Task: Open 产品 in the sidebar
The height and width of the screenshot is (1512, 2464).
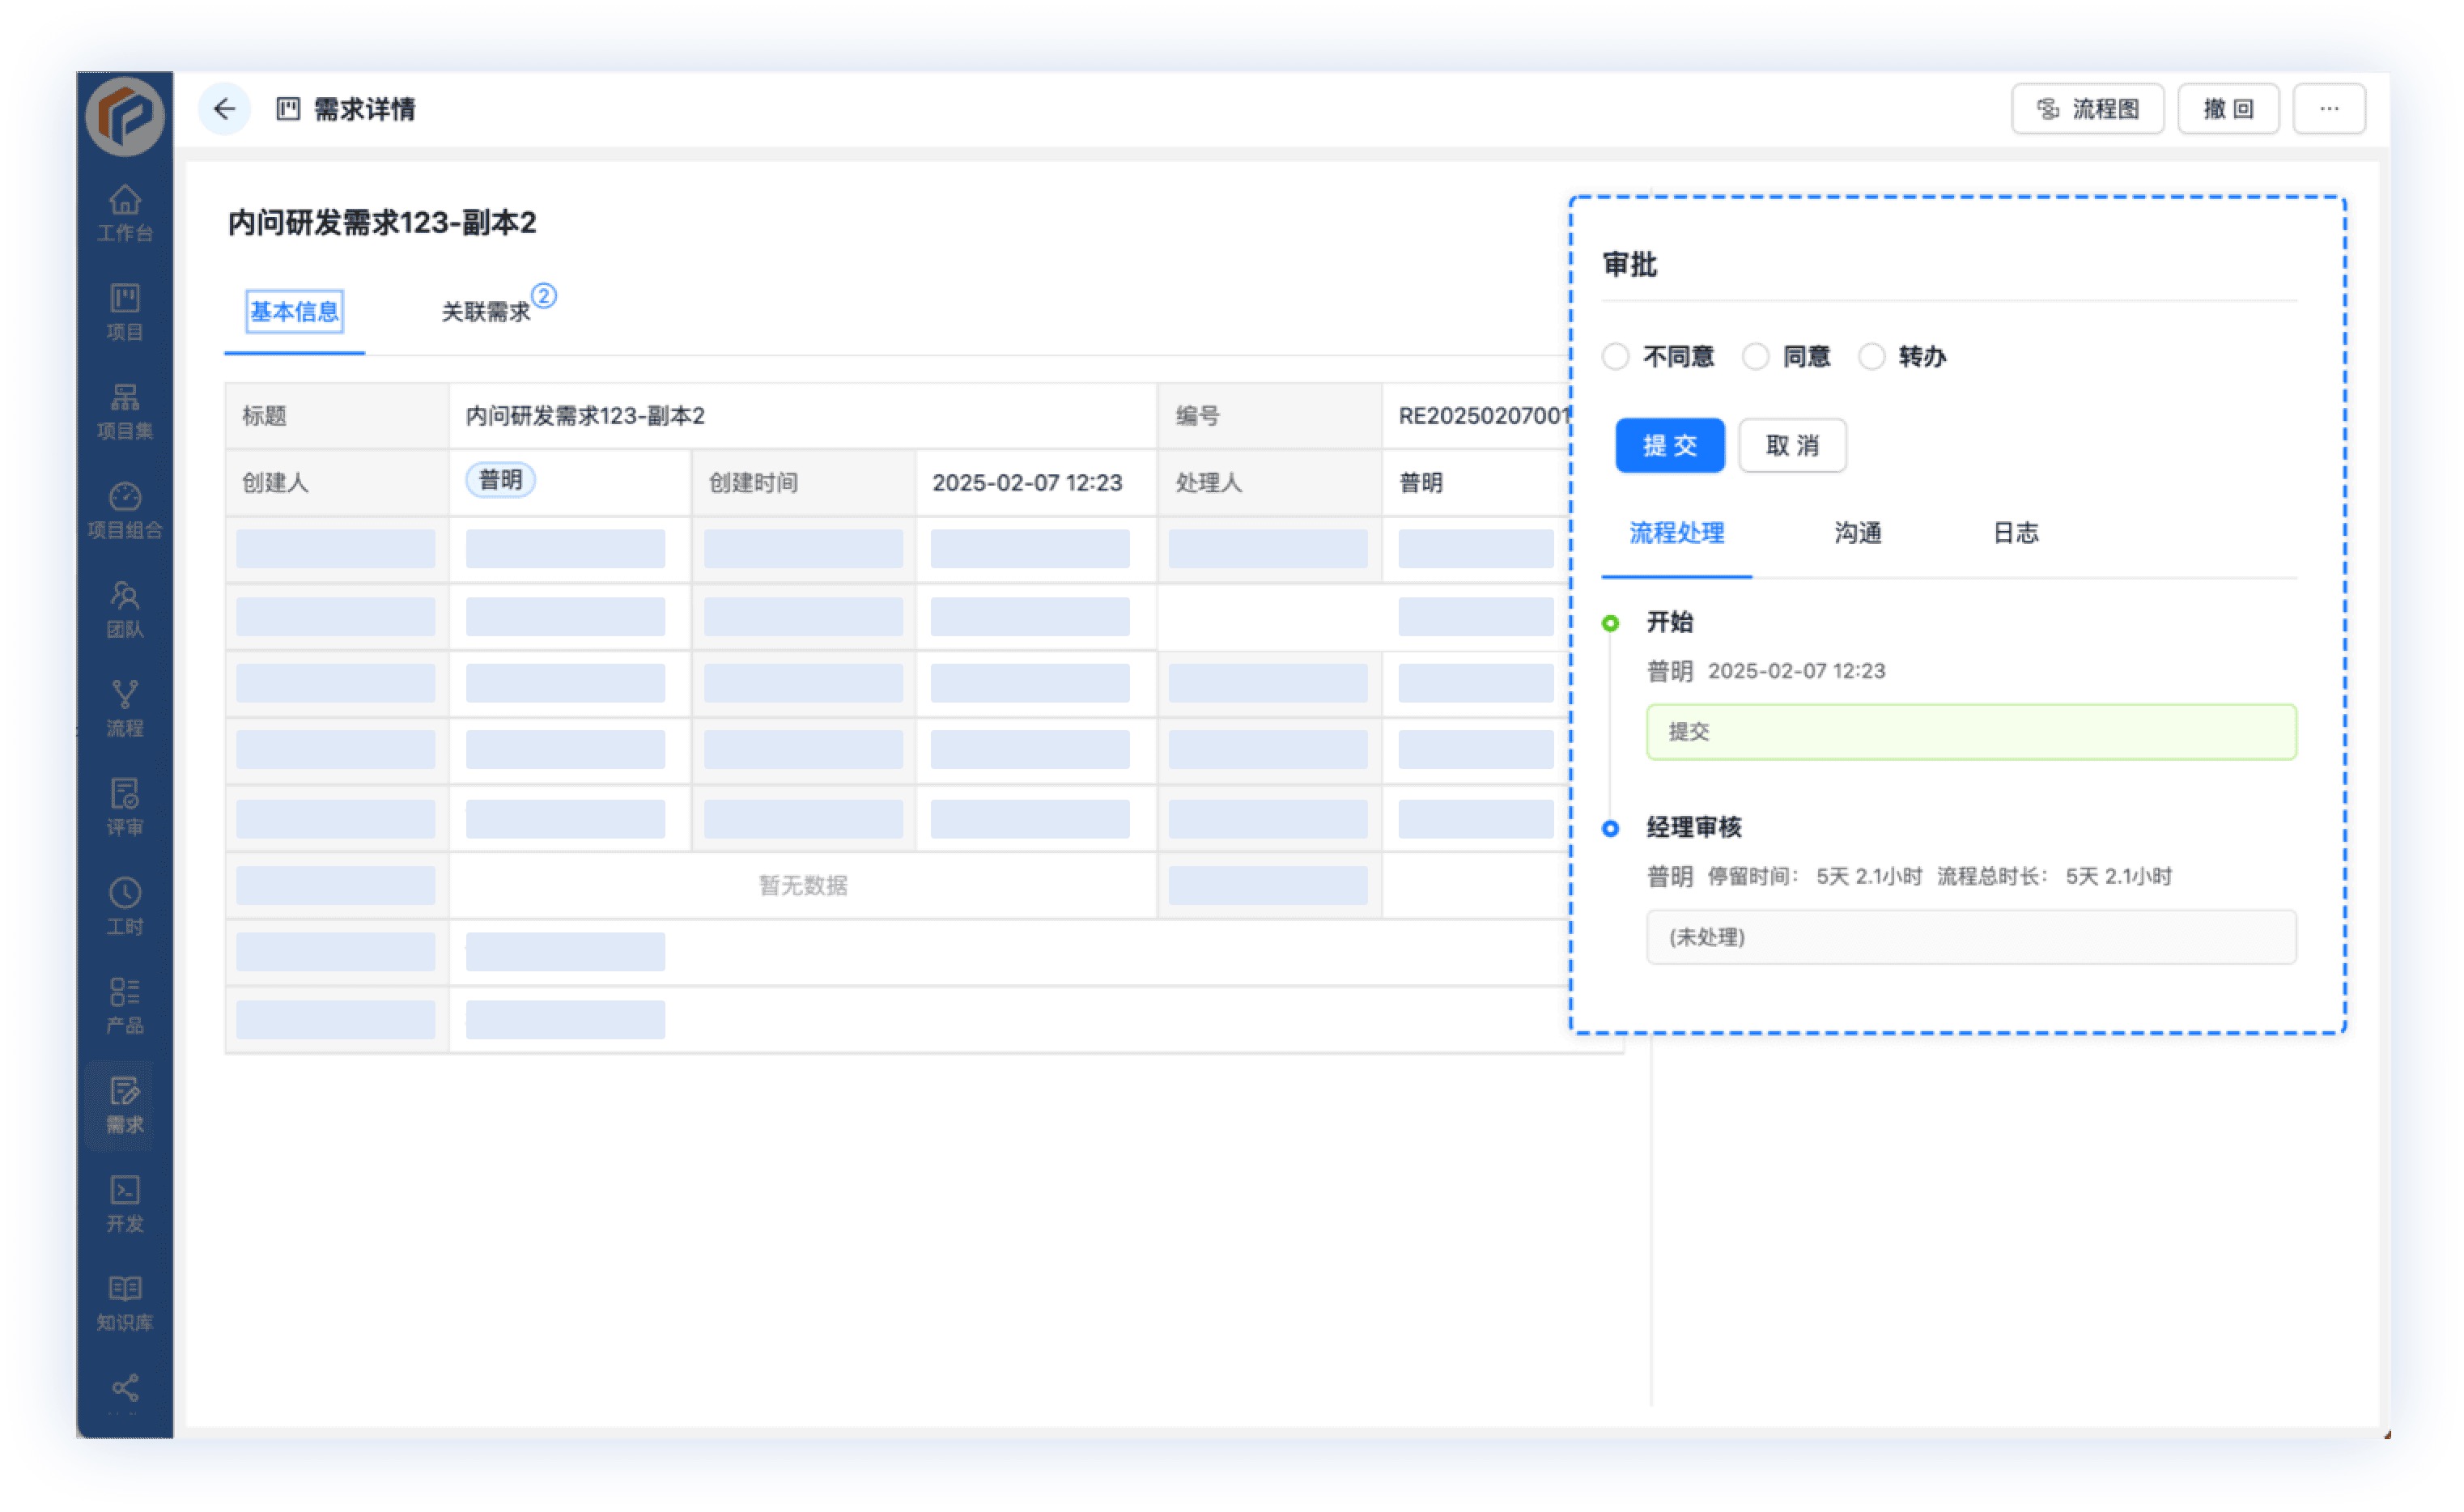Action: coord(125,1005)
